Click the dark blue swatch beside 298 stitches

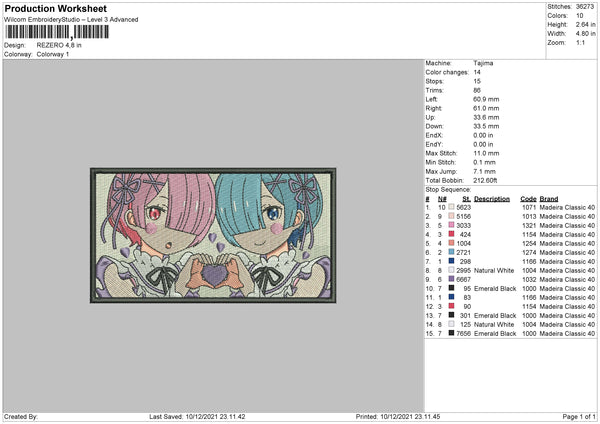(451, 261)
